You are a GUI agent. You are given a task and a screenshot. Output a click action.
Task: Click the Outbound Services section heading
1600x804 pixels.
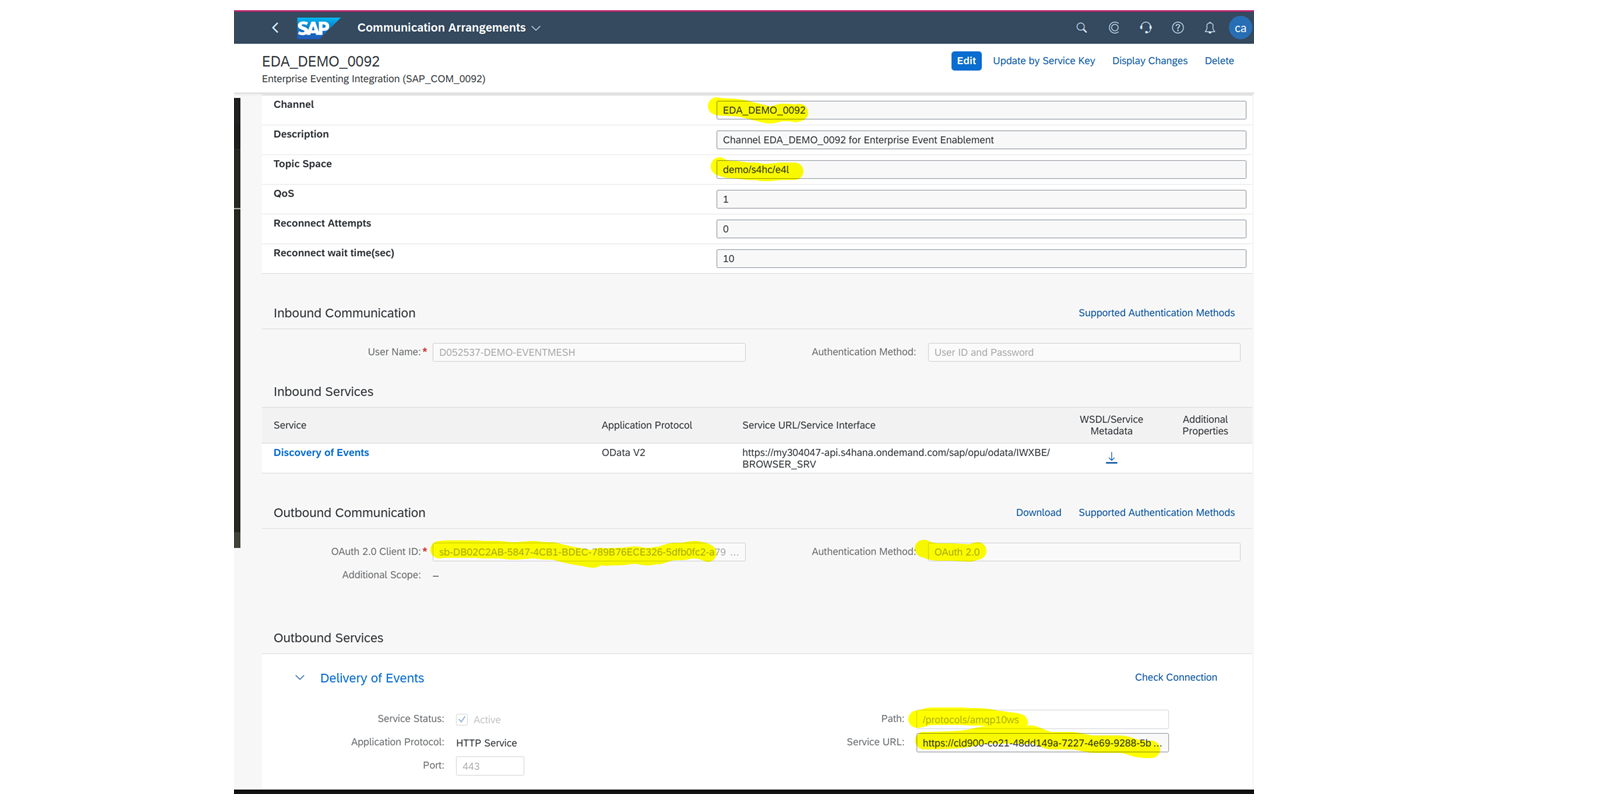tap(328, 638)
